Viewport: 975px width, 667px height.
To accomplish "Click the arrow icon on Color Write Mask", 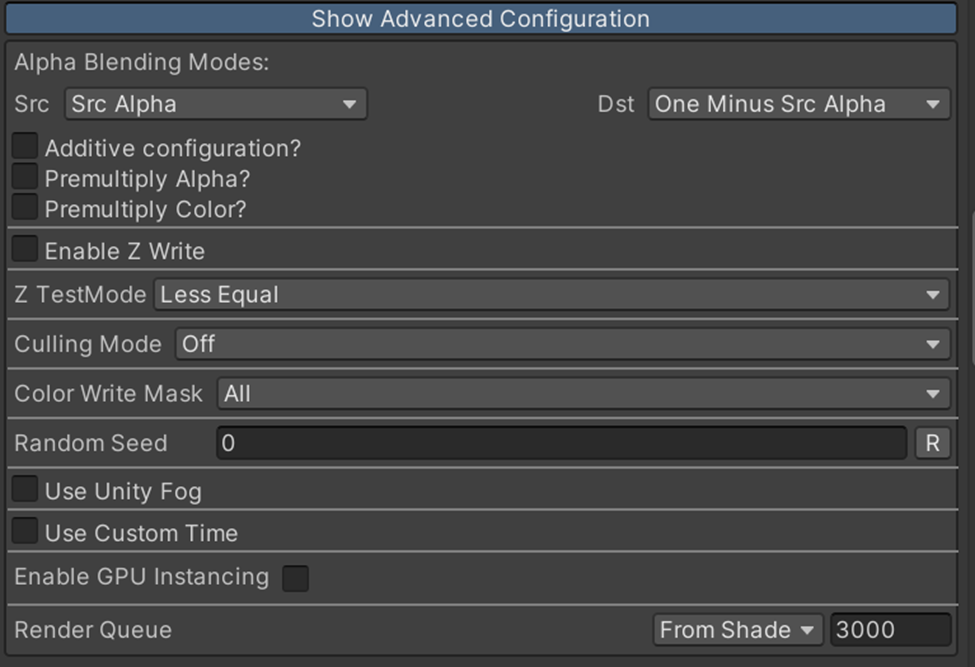I will pyautogui.click(x=933, y=394).
